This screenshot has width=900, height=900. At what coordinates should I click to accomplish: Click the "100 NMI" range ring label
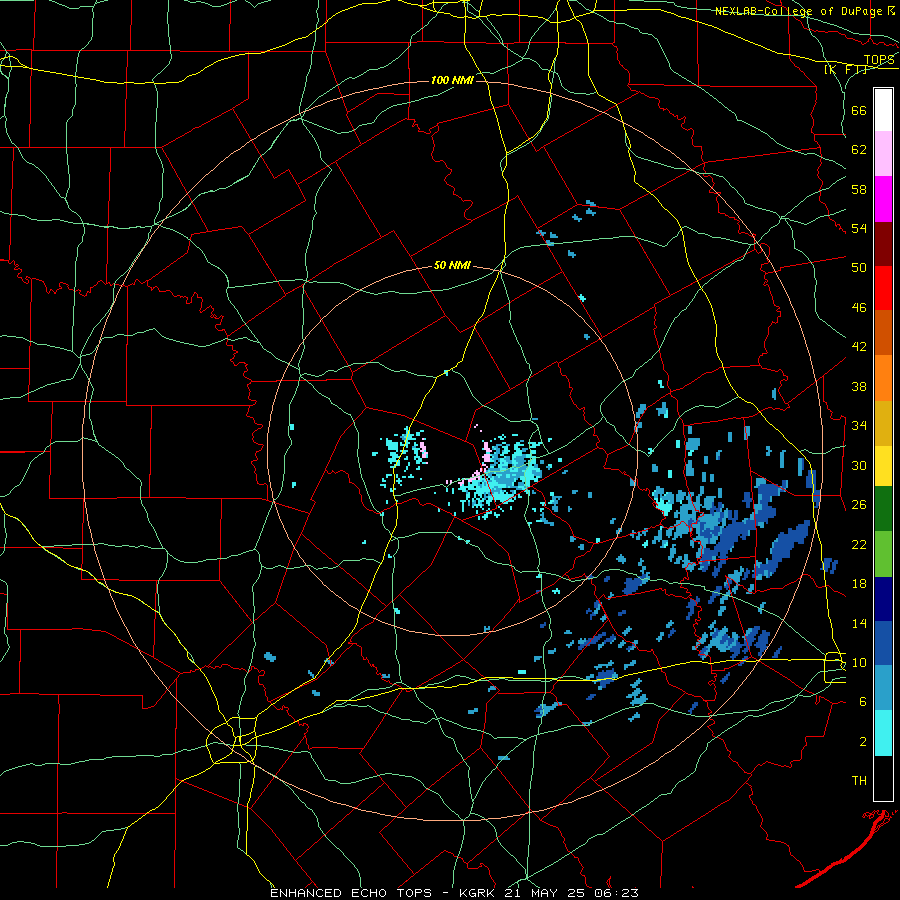coord(452,80)
